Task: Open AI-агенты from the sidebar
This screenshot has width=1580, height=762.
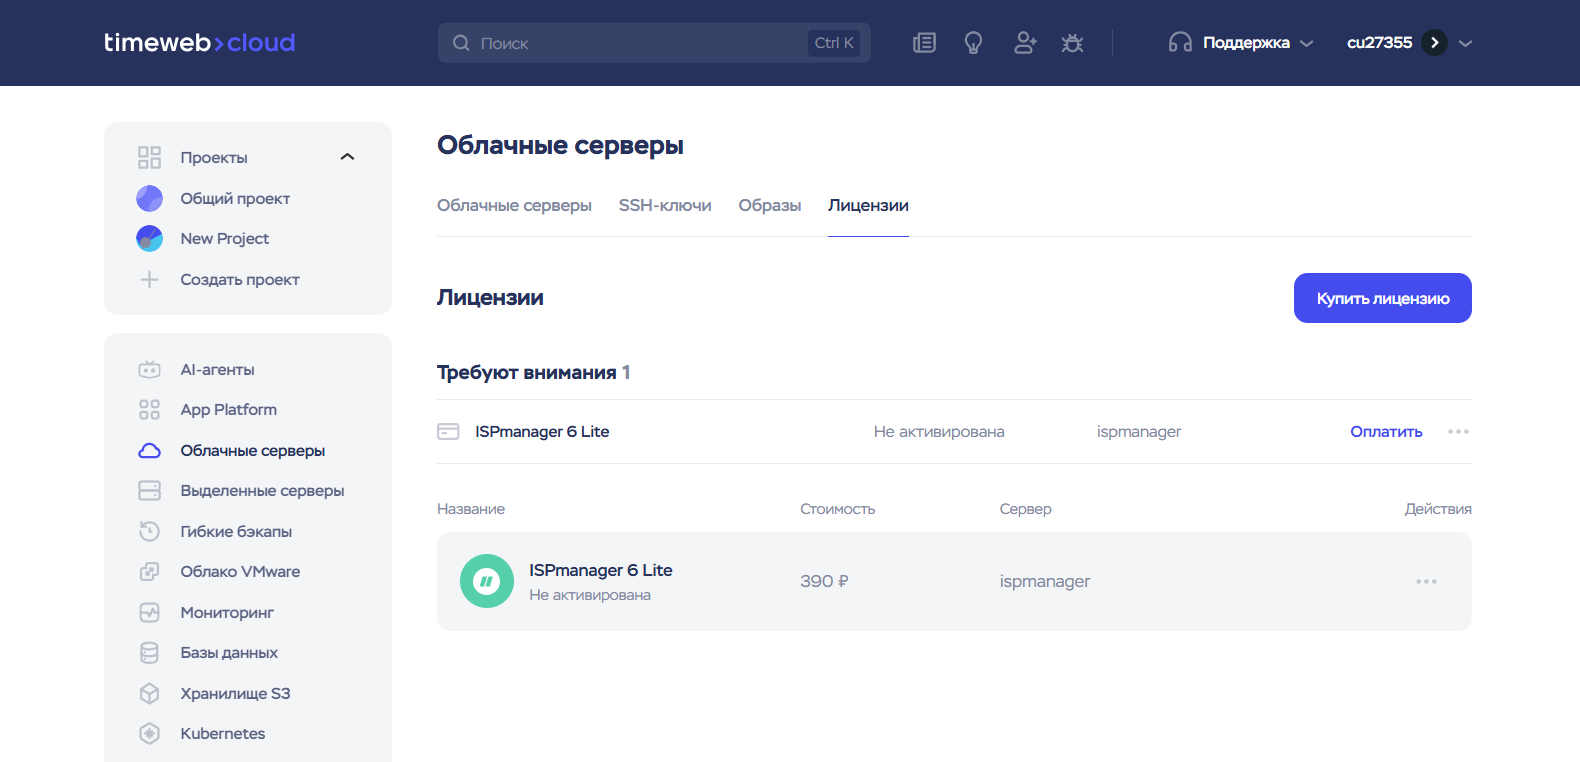Action: tap(217, 370)
